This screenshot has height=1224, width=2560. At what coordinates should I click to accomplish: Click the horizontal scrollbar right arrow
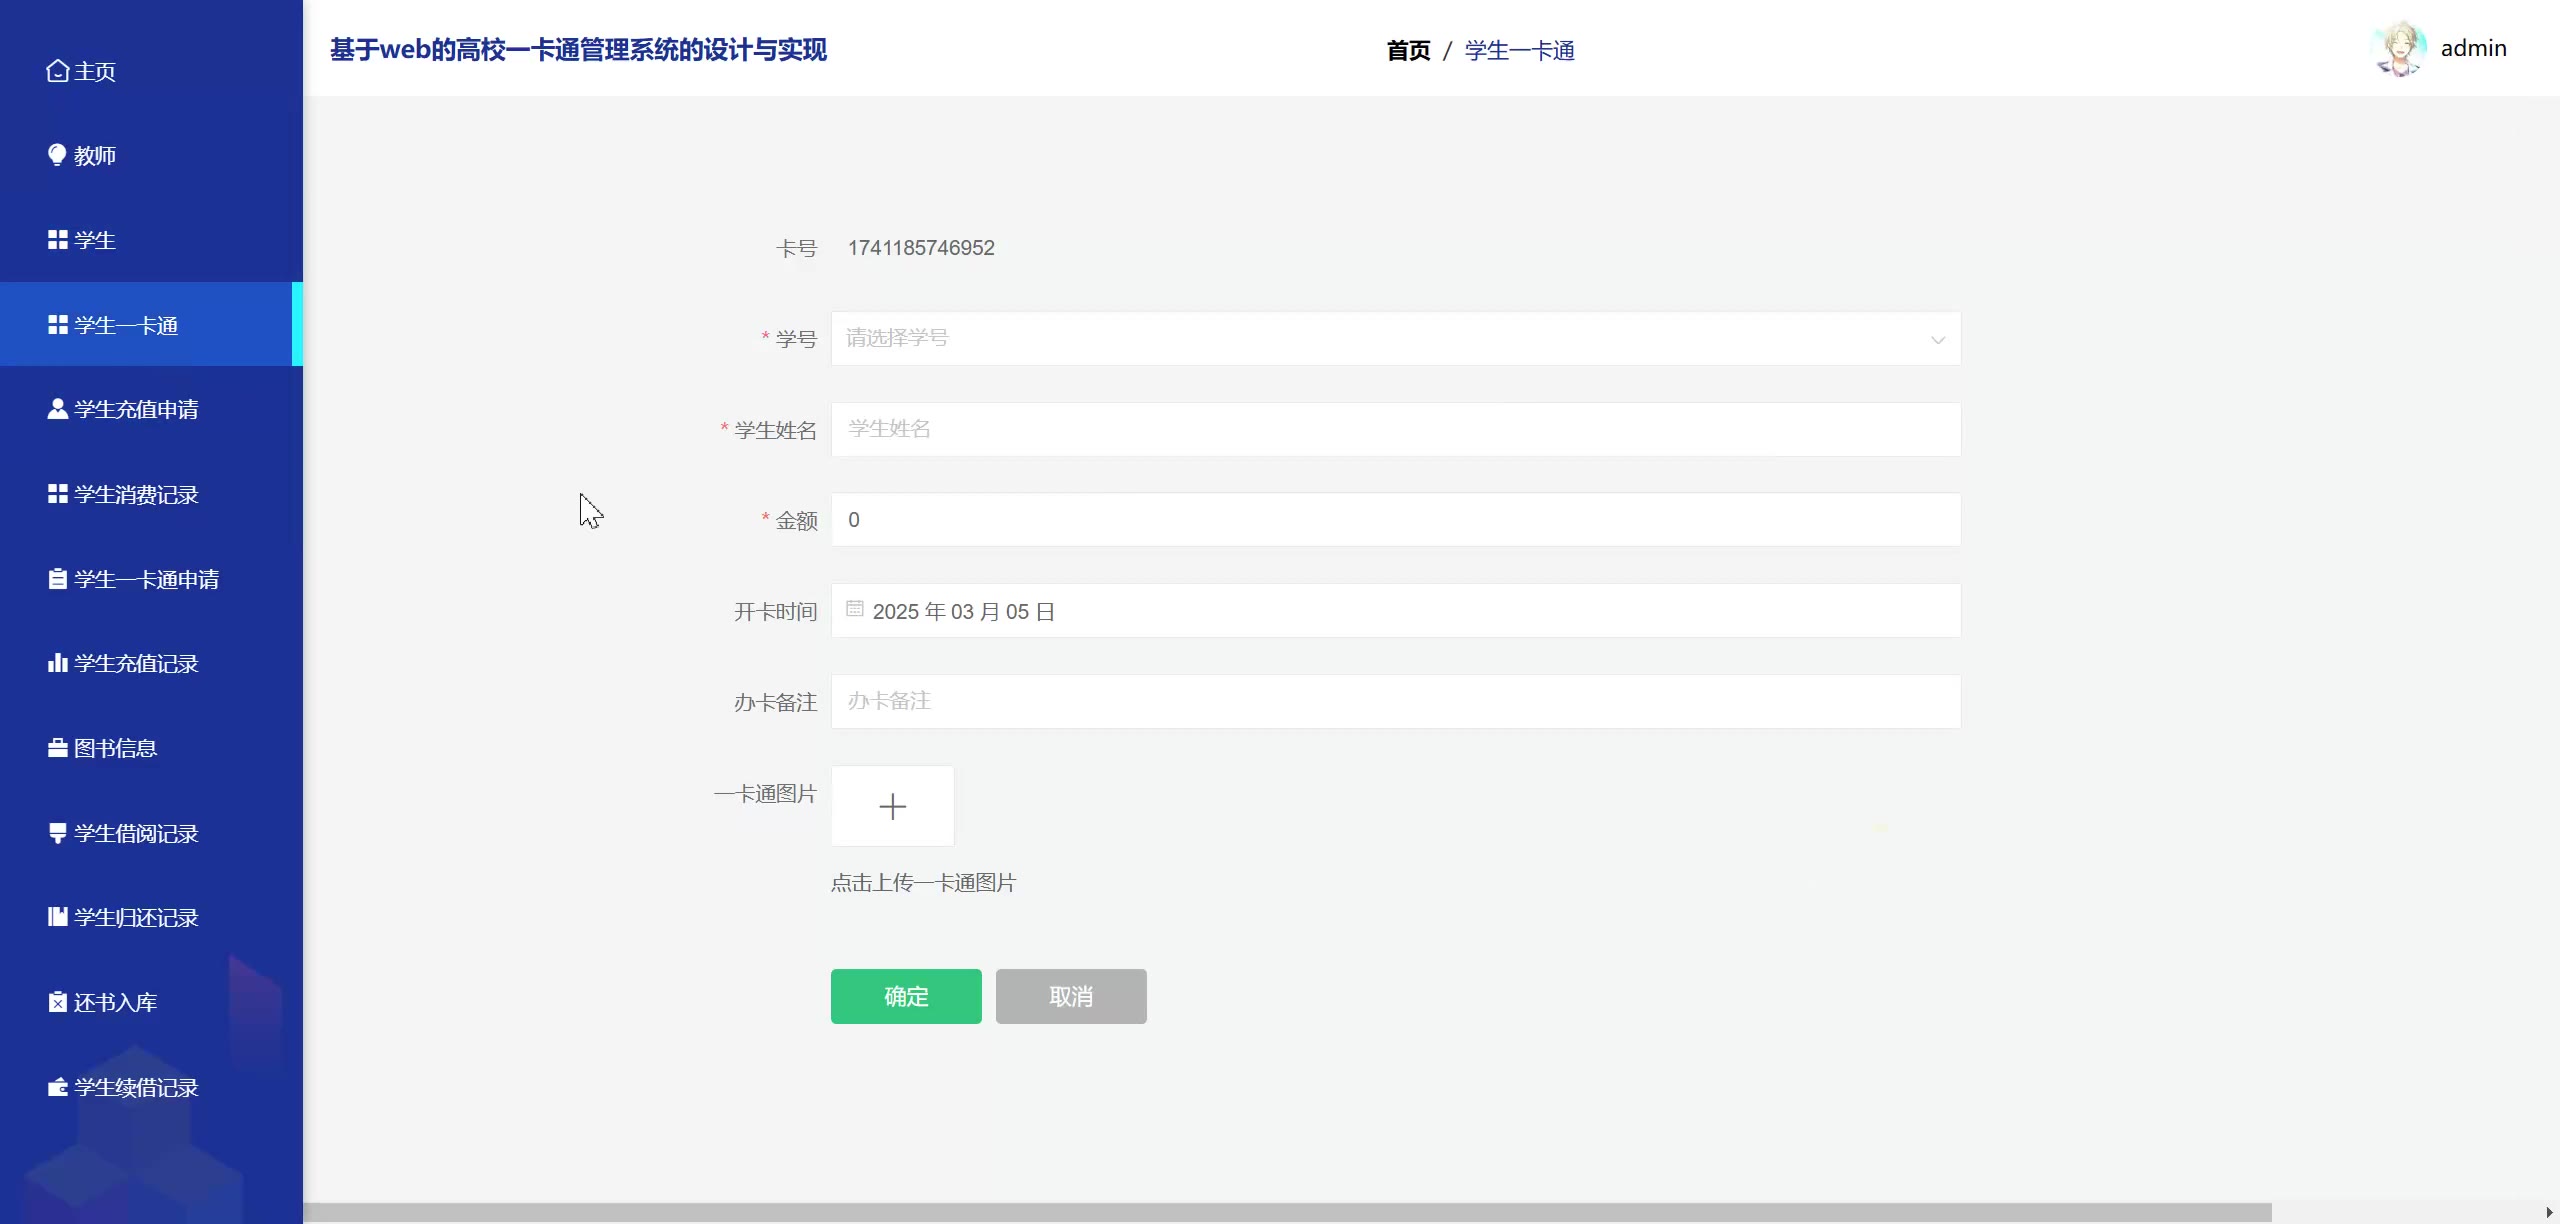2549,1212
